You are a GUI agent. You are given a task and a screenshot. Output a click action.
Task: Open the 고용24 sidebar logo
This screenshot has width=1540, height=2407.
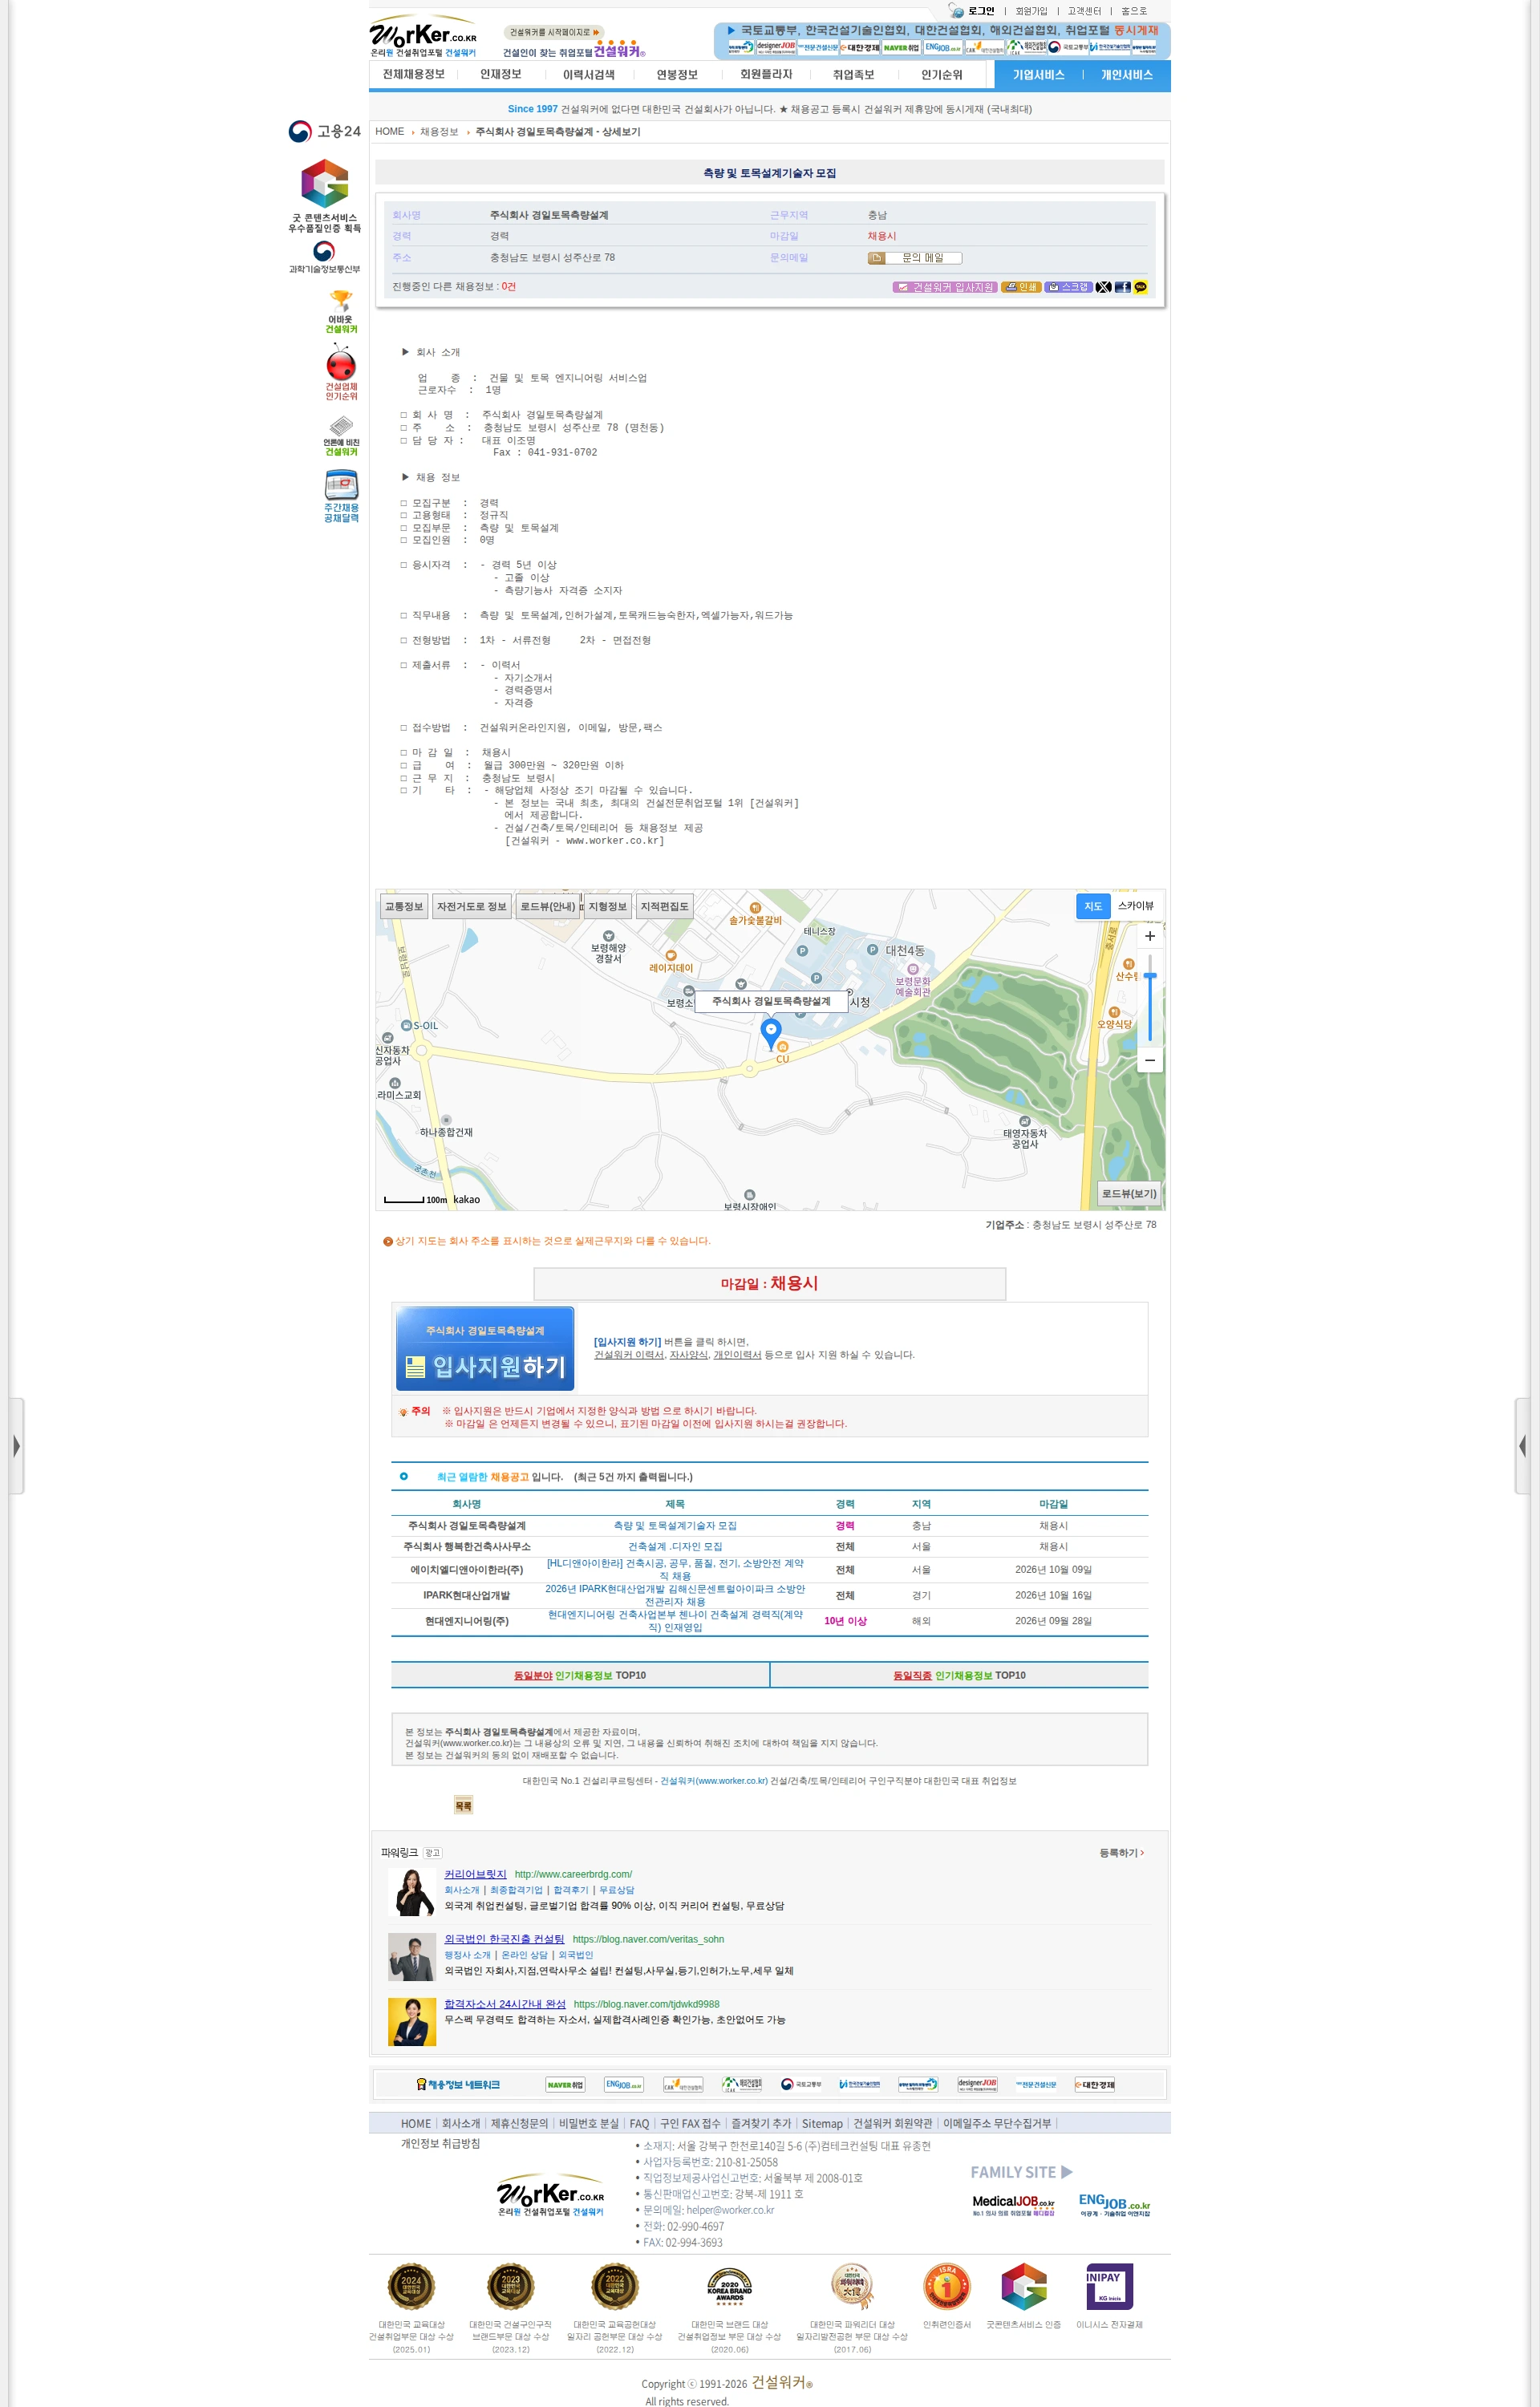[324, 131]
